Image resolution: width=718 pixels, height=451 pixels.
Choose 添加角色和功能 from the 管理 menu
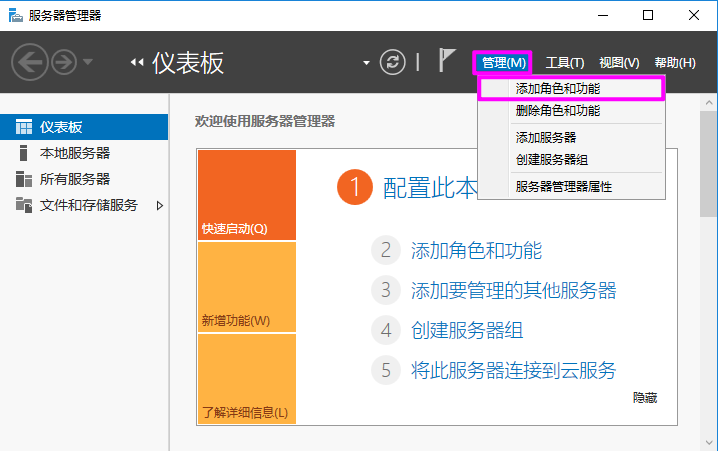[557, 88]
